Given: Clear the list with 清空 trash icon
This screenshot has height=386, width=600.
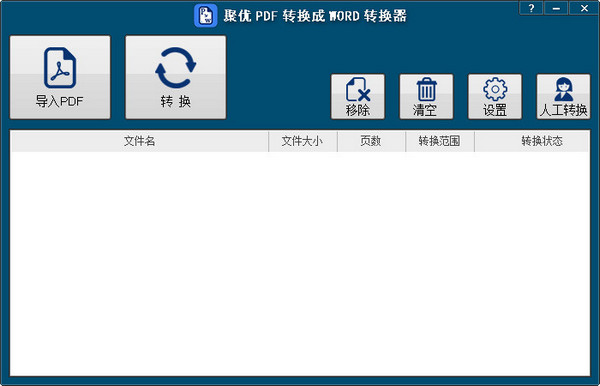Looking at the screenshot, I should 426,96.
